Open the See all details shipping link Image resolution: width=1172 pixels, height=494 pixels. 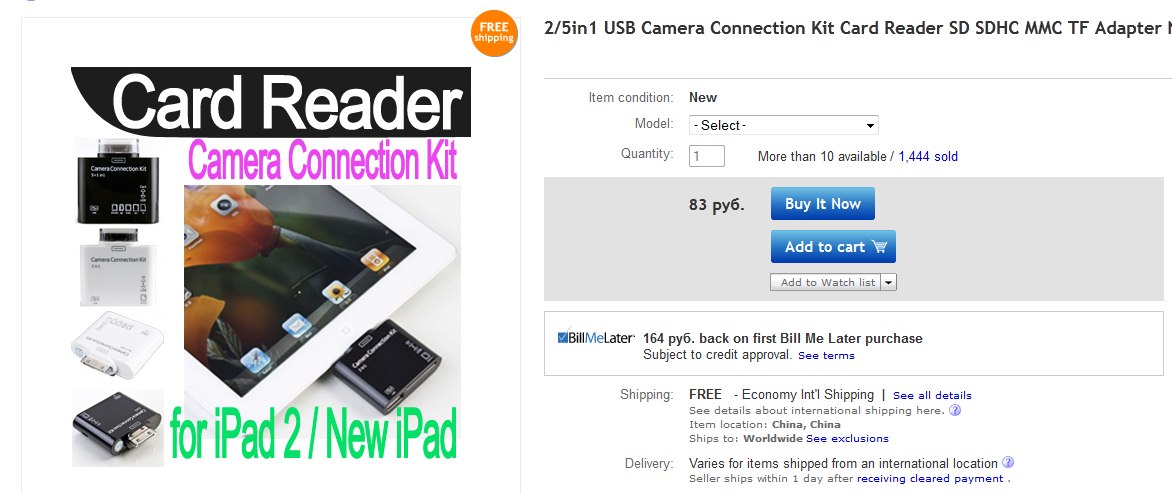click(x=932, y=395)
